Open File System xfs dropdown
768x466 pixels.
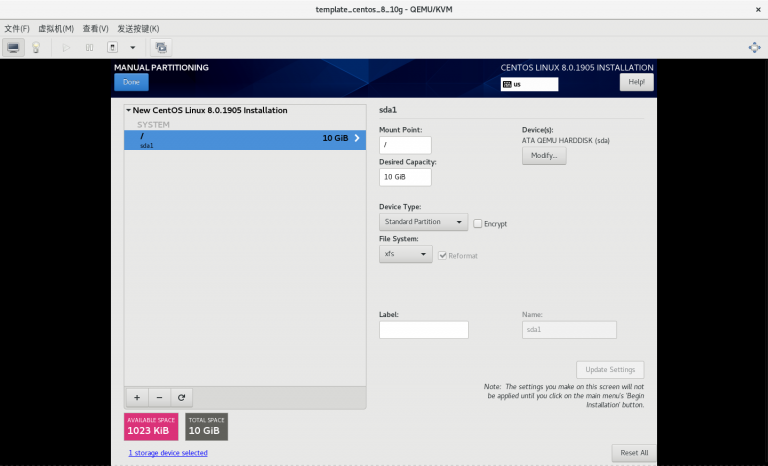click(x=406, y=254)
